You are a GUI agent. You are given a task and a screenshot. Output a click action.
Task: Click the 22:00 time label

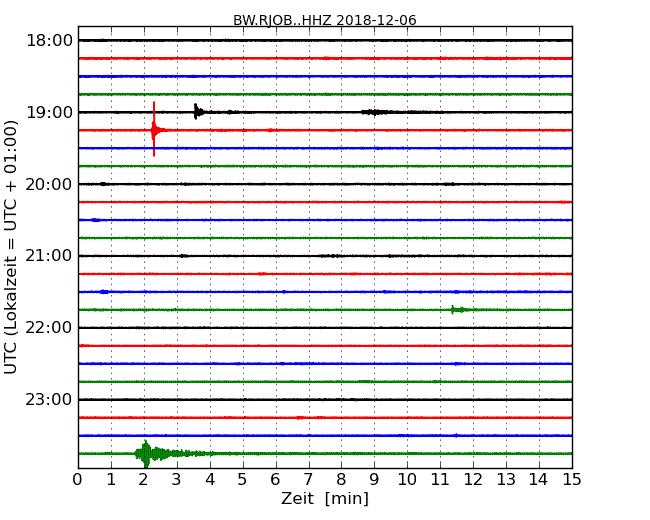click(49, 328)
